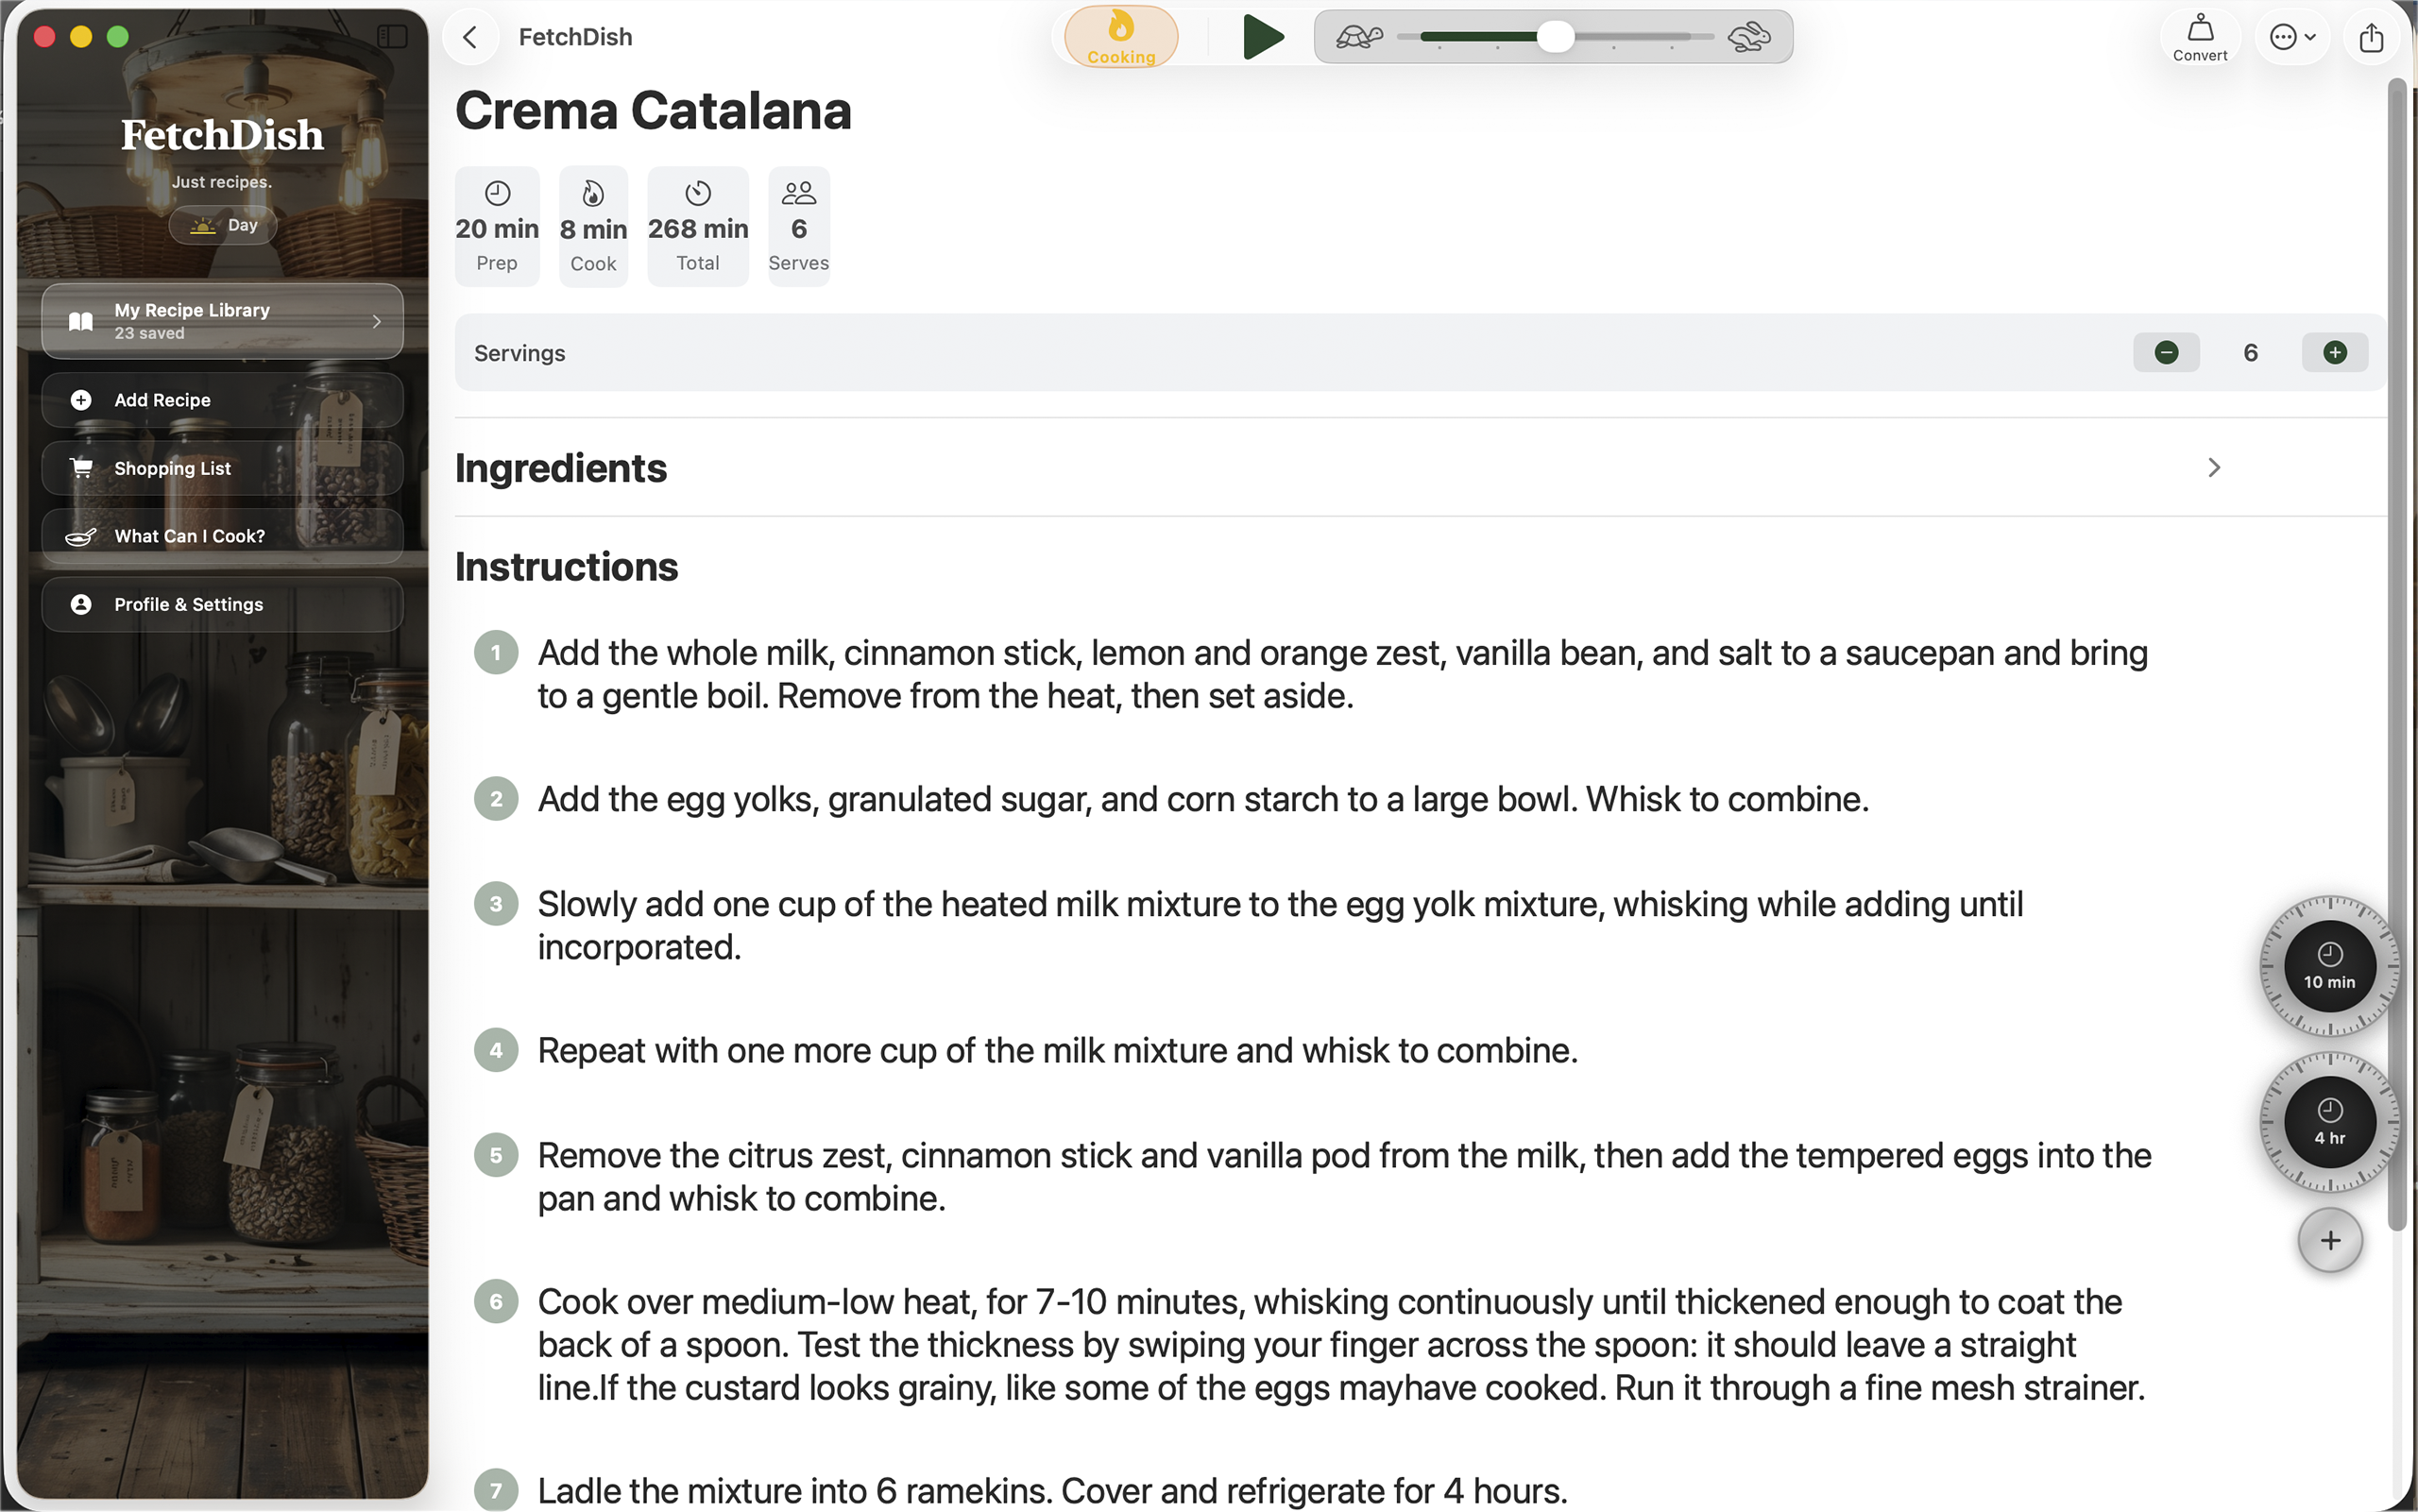This screenshot has height=1512, width=2418.
Task: Open the more options ellipsis dropdown
Action: tap(2291, 38)
